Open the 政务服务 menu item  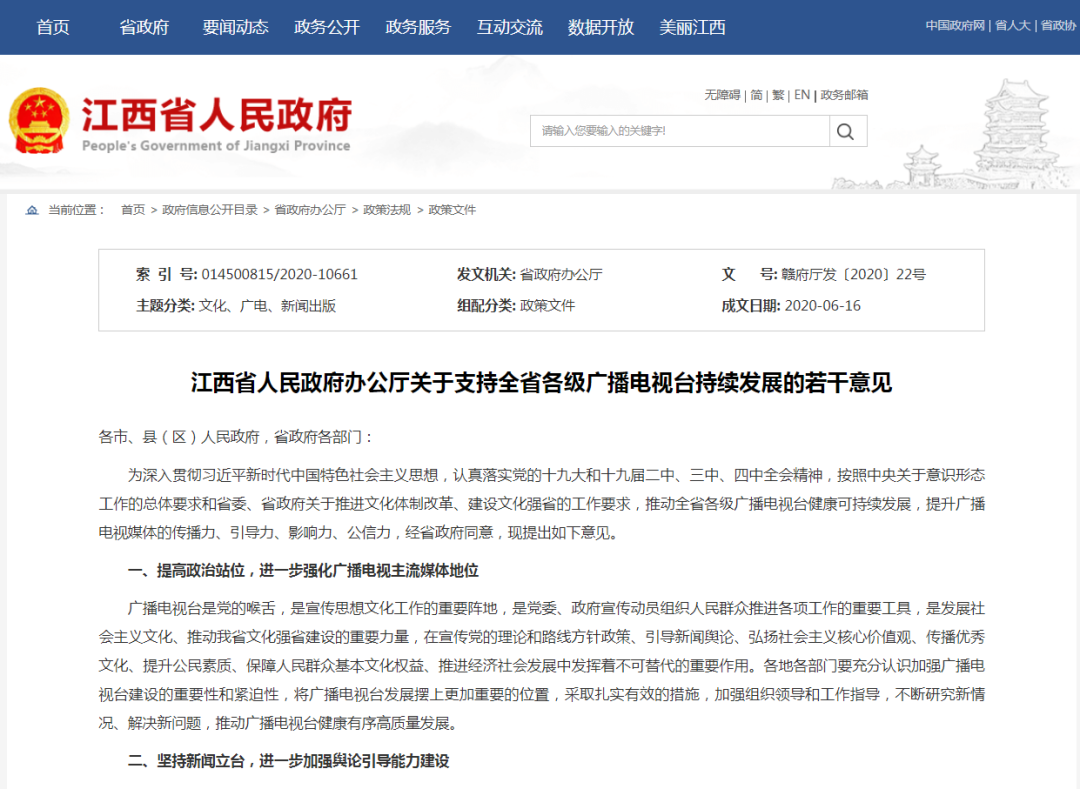418,27
